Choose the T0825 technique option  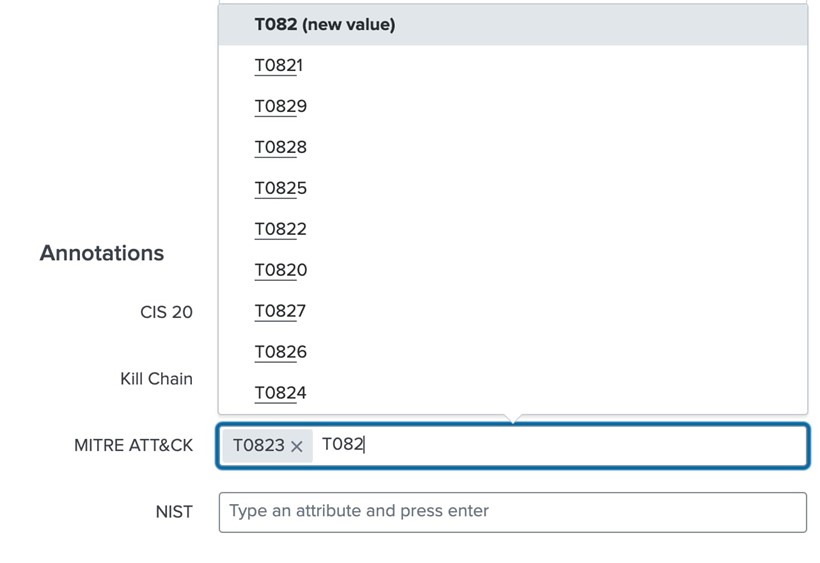280,189
